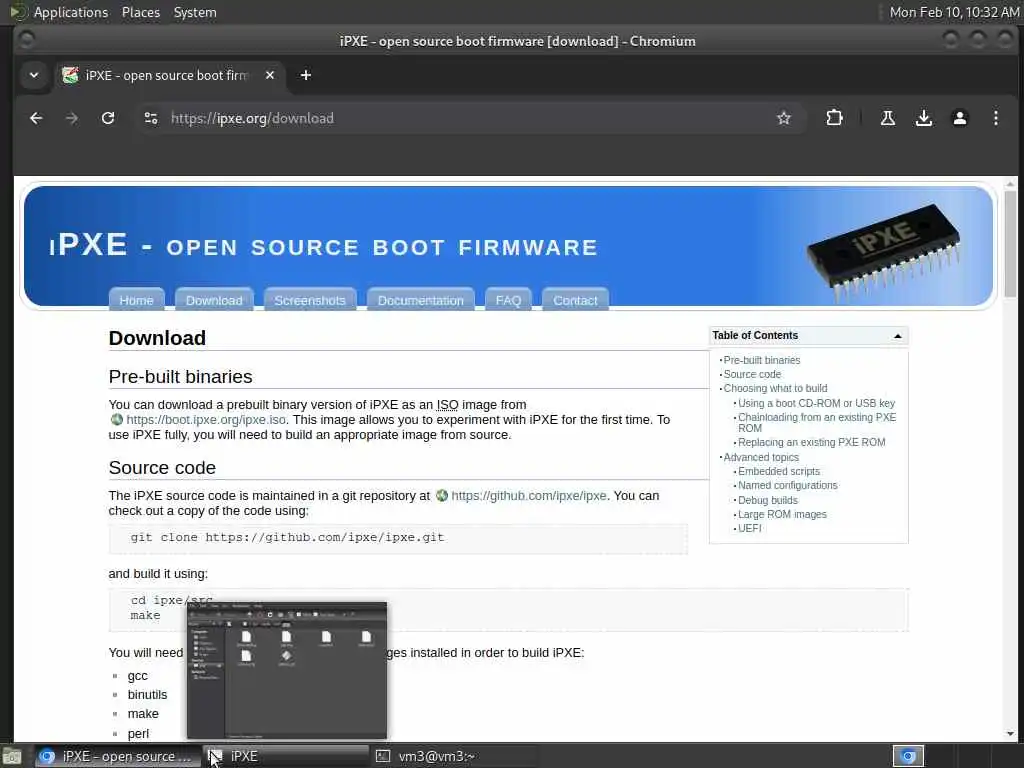Screen dimensions: 1024x768
Task: Open the Screenshots navigation tab
Action: coord(310,300)
